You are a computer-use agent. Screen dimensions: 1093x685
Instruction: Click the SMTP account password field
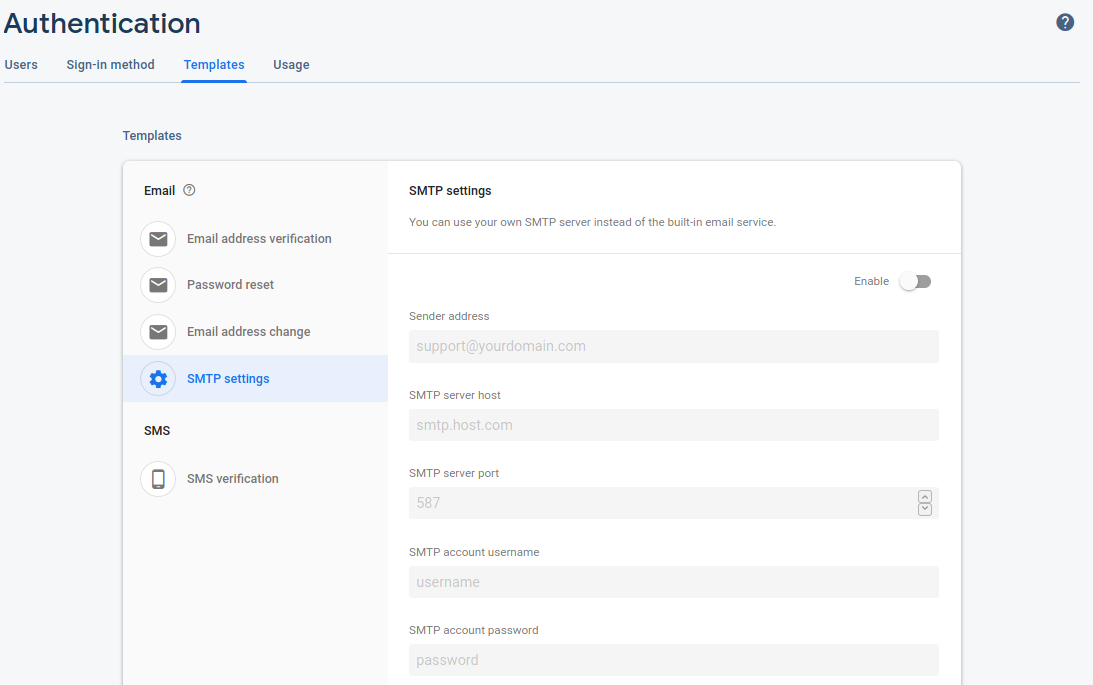[673, 660]
